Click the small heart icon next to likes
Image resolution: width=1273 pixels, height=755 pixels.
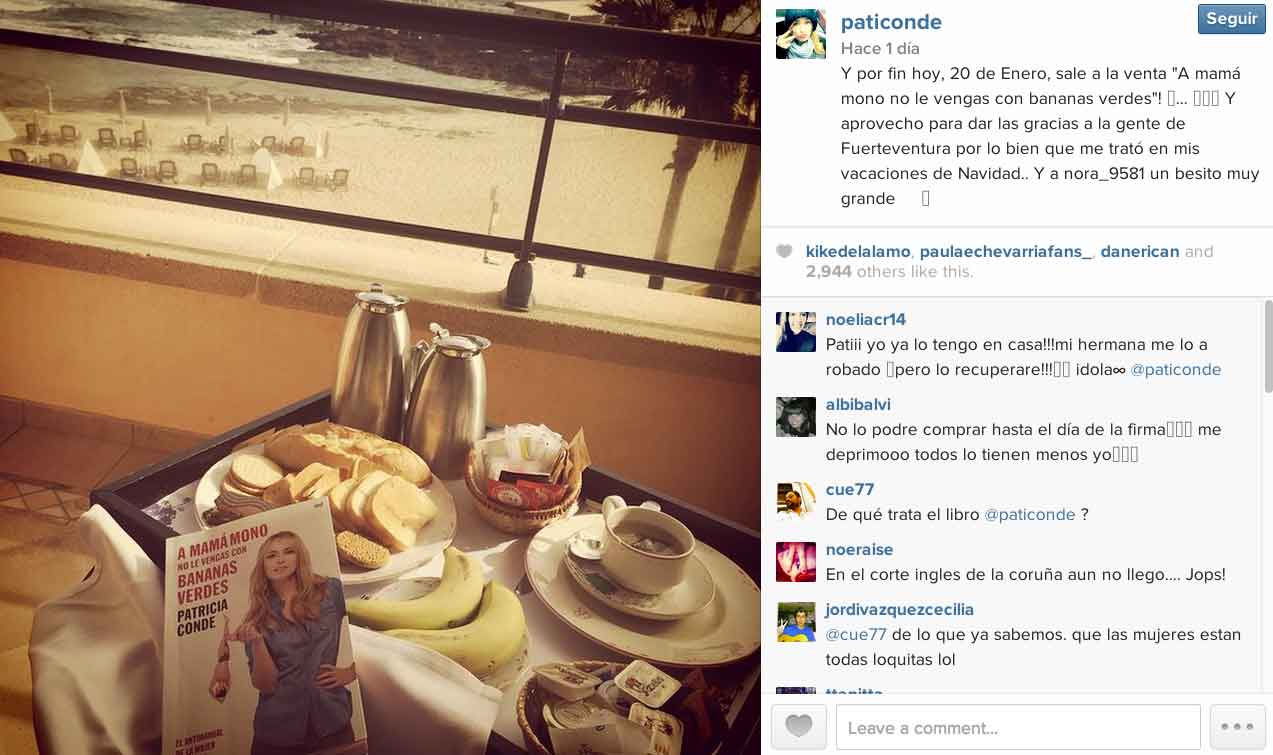(x=785, y=252)
